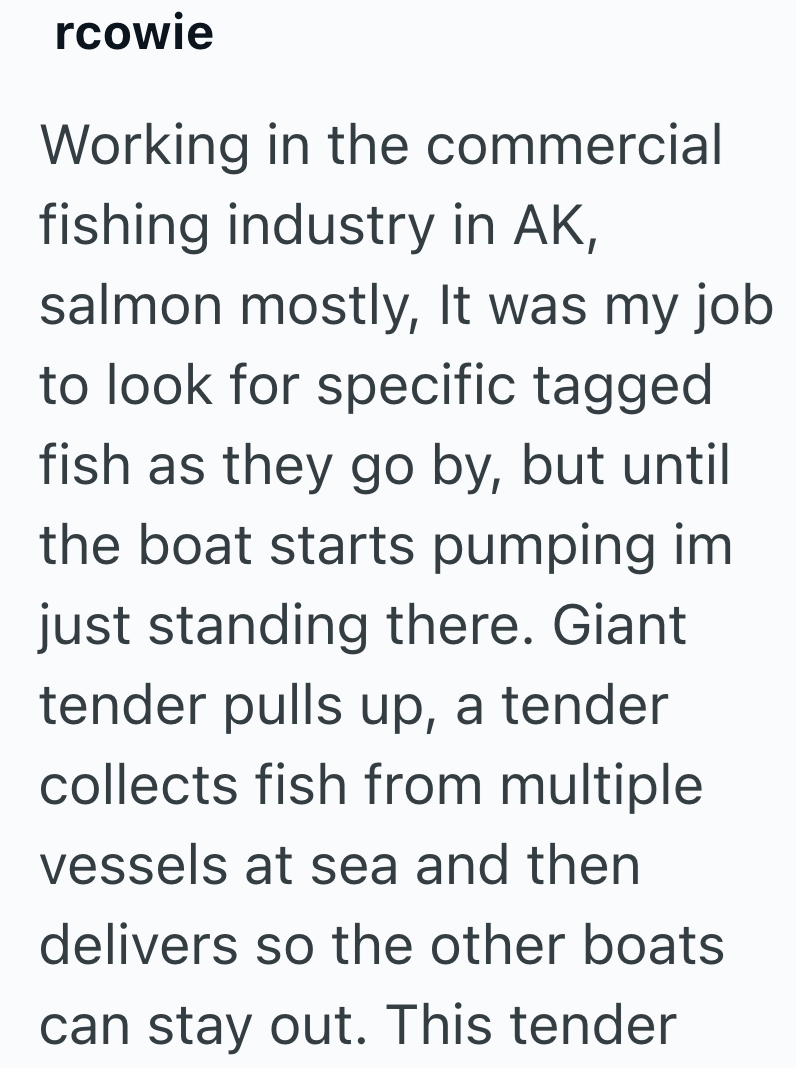This screenshot has height=1068, width=796.
Task: Click the words "stay out." in the text
Action: pos(246,1025)
